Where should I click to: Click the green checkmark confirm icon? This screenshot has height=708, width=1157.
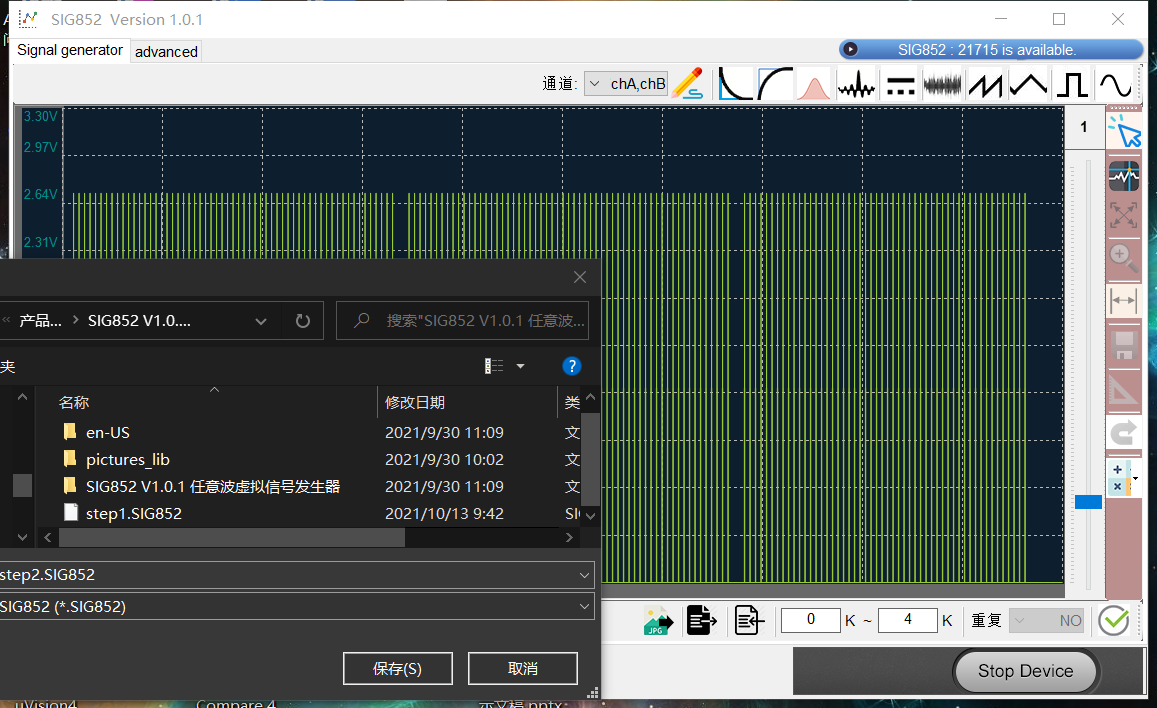[x=1113, y=621]
